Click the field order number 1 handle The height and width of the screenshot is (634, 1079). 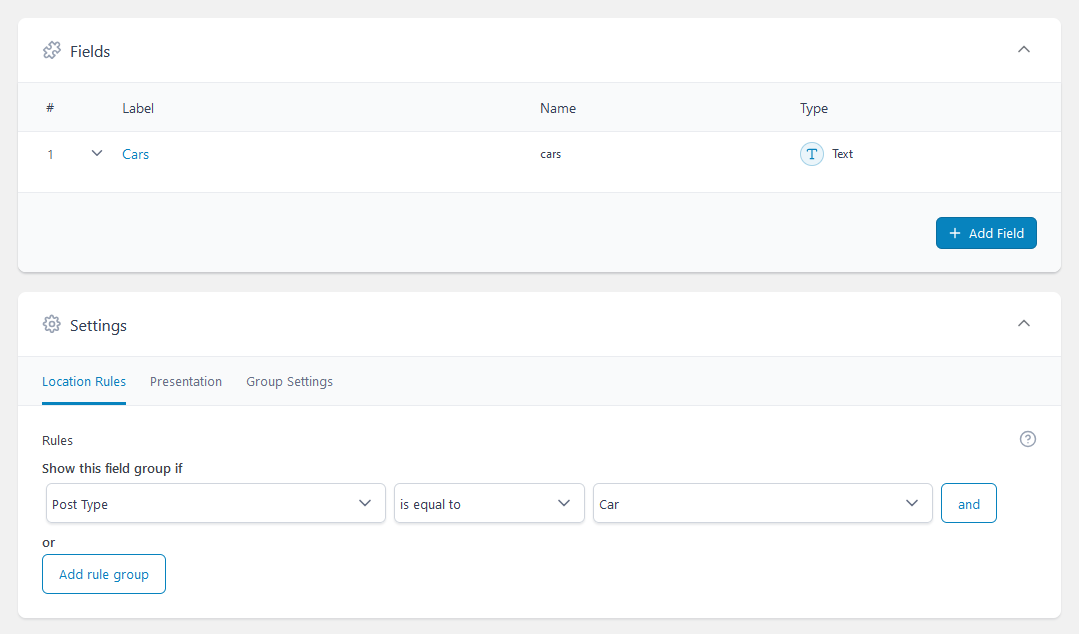click(x=51, y=155)
